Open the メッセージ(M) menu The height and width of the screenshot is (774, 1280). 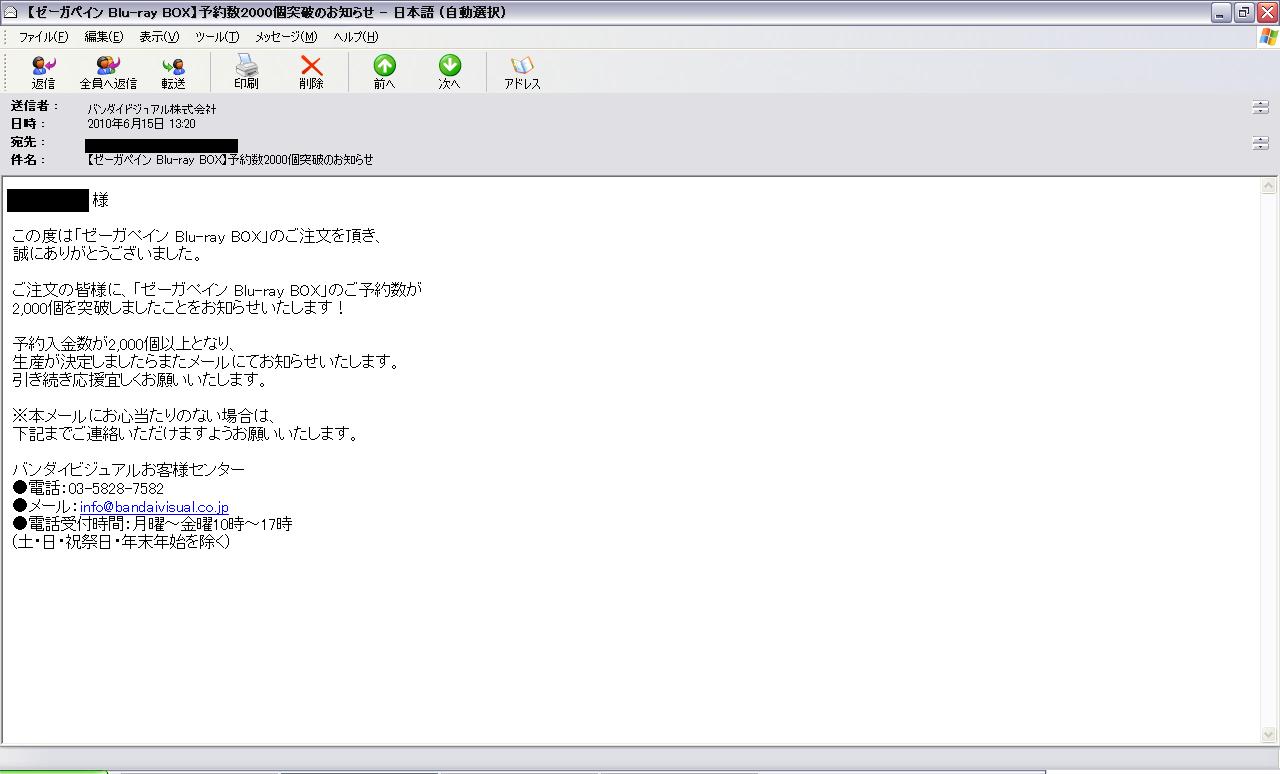coord(286,37)
